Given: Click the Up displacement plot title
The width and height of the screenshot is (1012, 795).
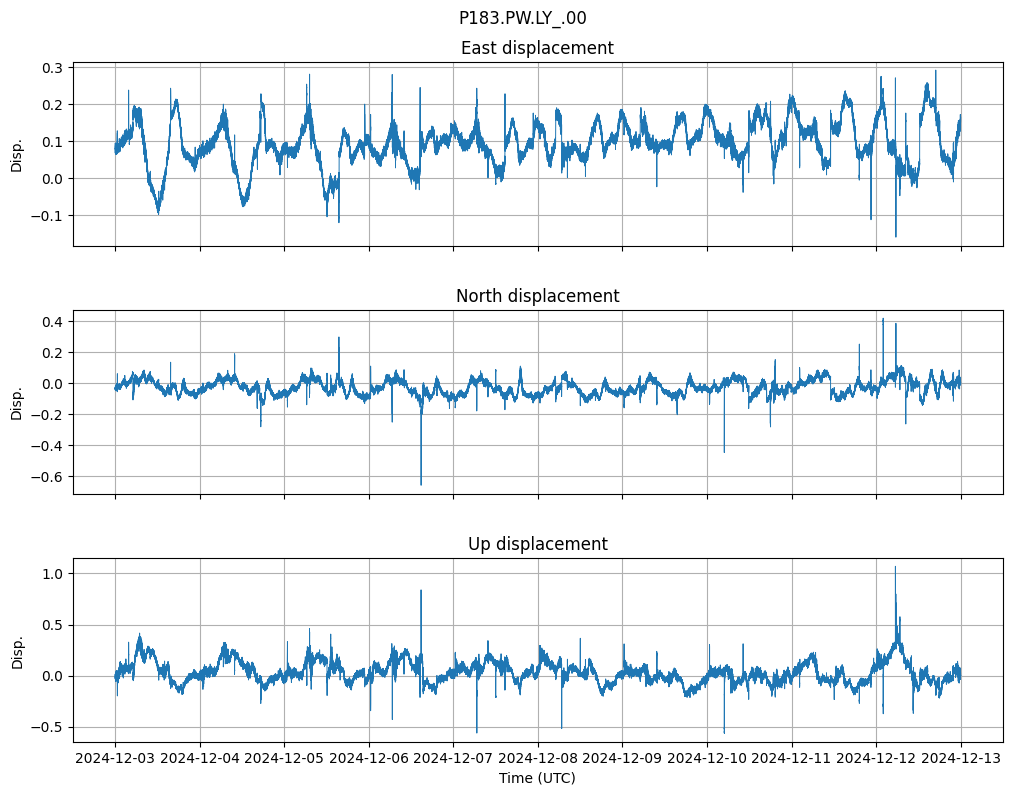Looking at the screenshot, I should click(x=537, y=544).
